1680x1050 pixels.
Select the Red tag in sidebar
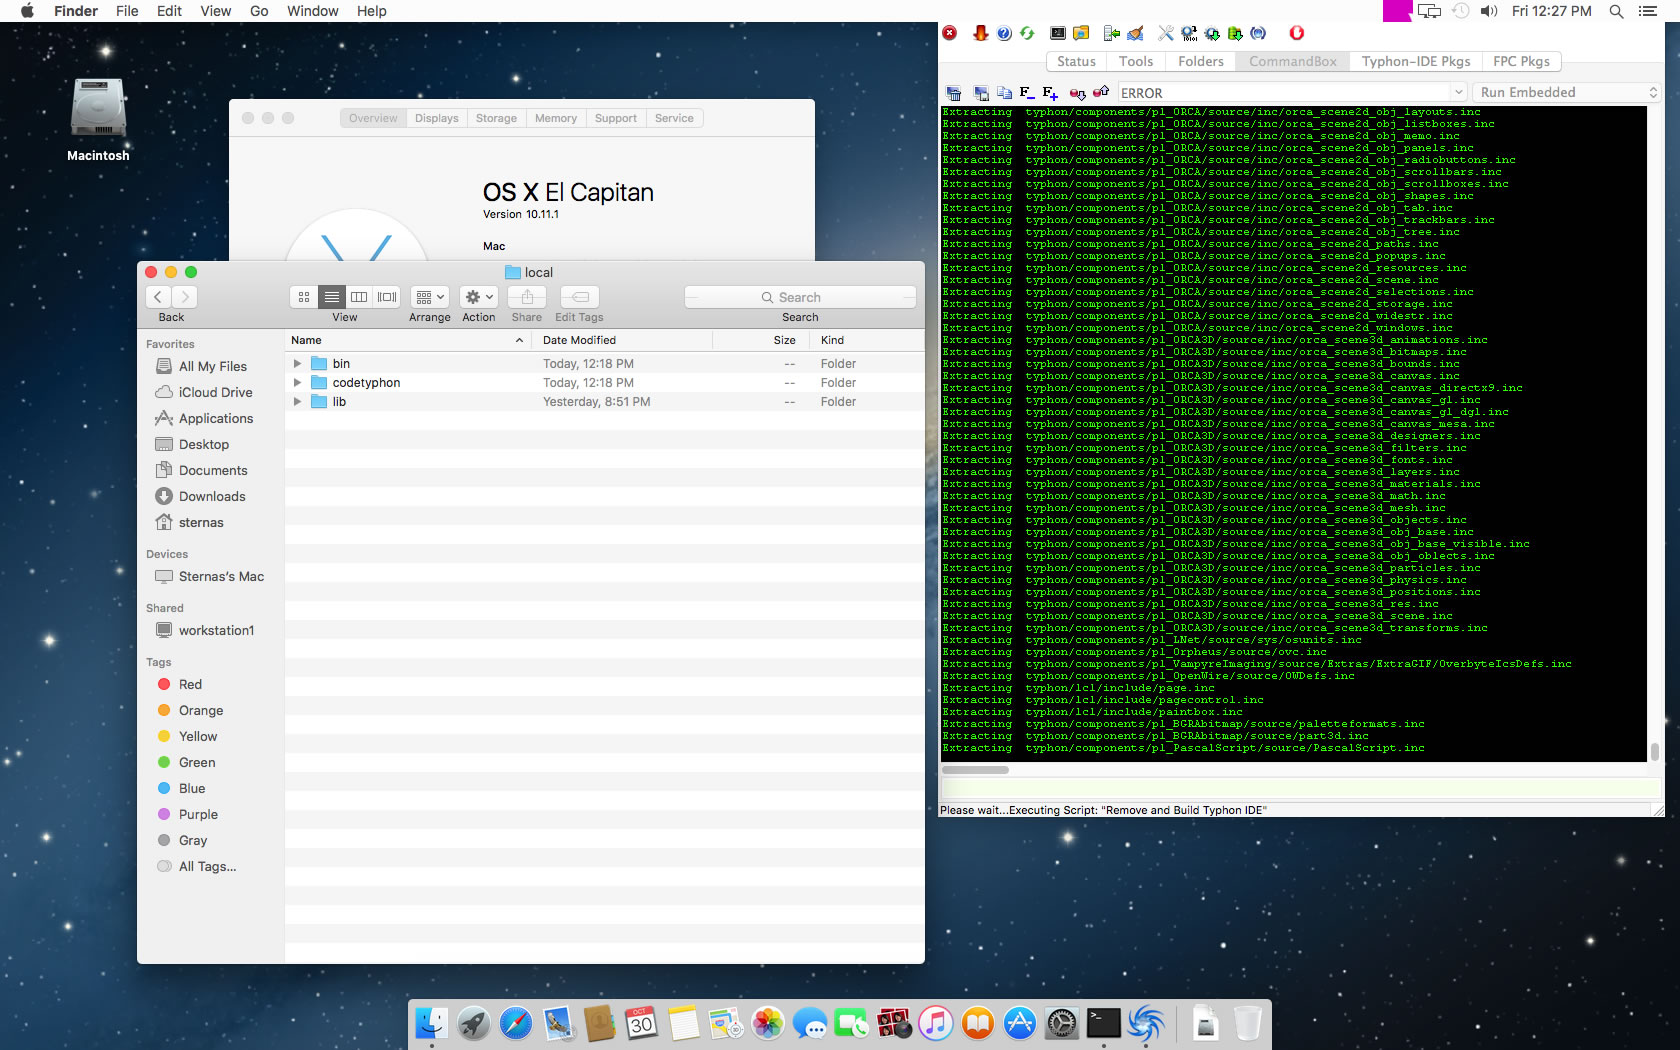[190, 684]
